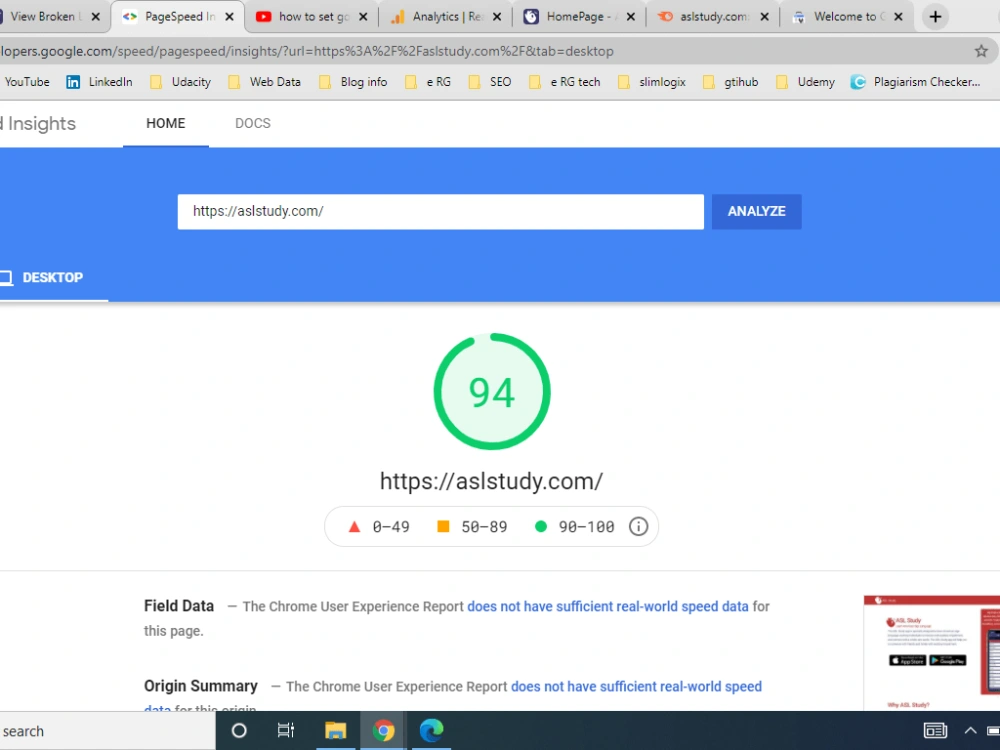Open the LinkedIn bookmark
This screenshot has height=750, width=1000.
(99, 82)
